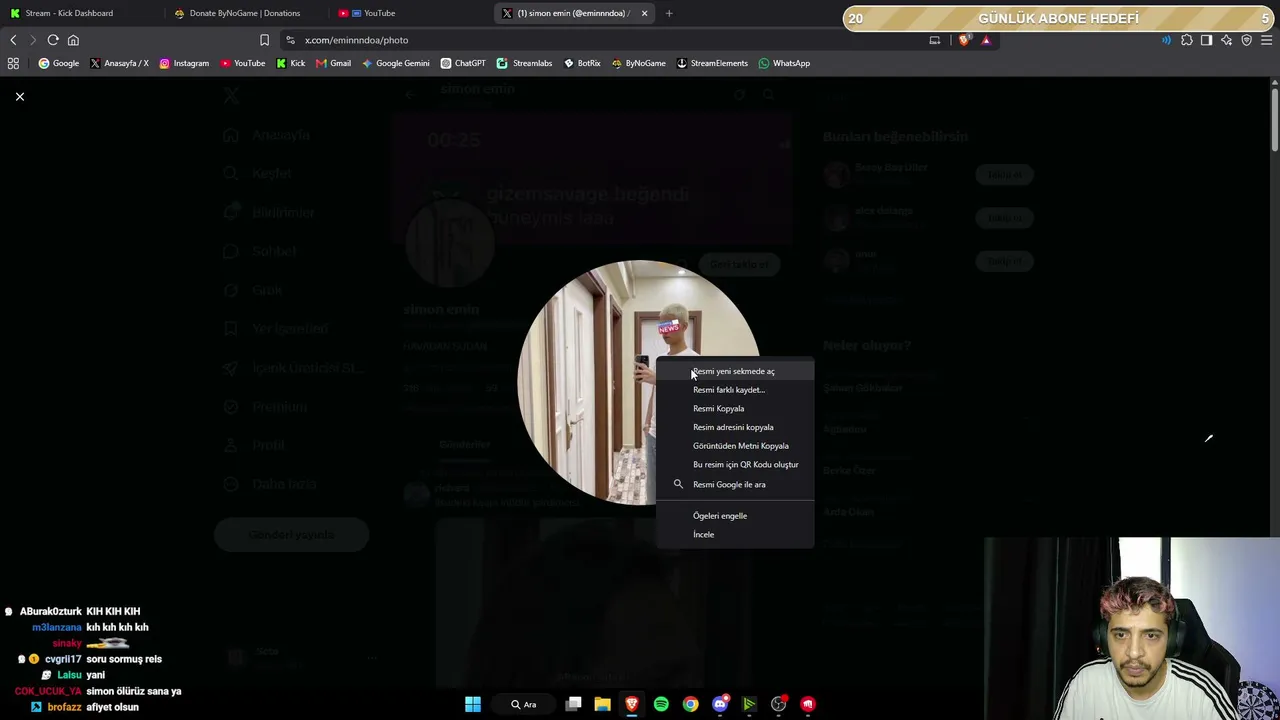Screen dimensions: 1280x720
Task: Open the browser main menu
Action: (x=1267, y=40)
